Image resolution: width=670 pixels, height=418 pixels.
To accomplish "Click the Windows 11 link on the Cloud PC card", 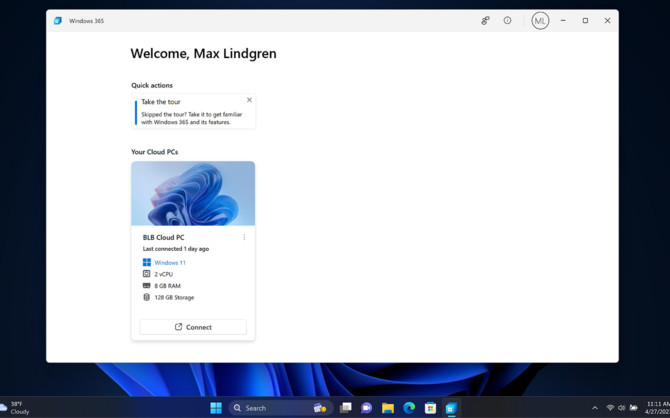I will click(x=170, y=262).
